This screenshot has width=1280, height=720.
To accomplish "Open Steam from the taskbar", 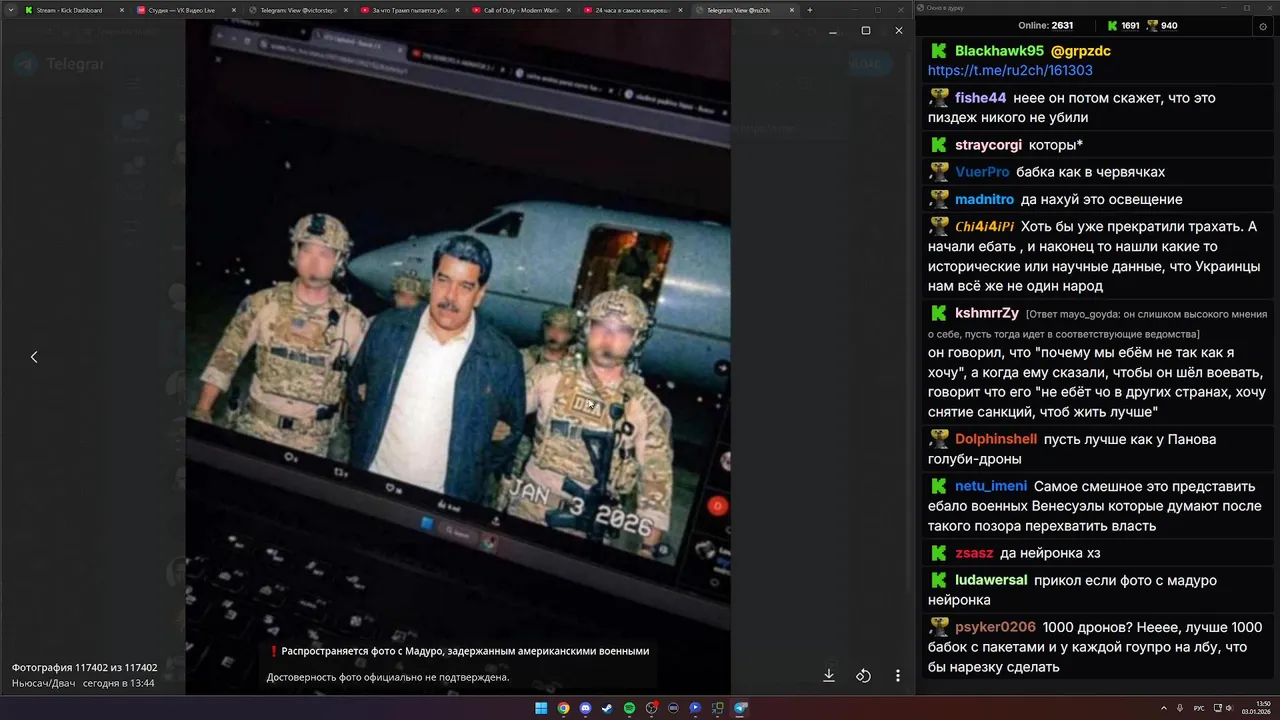I will click(607, 708).
